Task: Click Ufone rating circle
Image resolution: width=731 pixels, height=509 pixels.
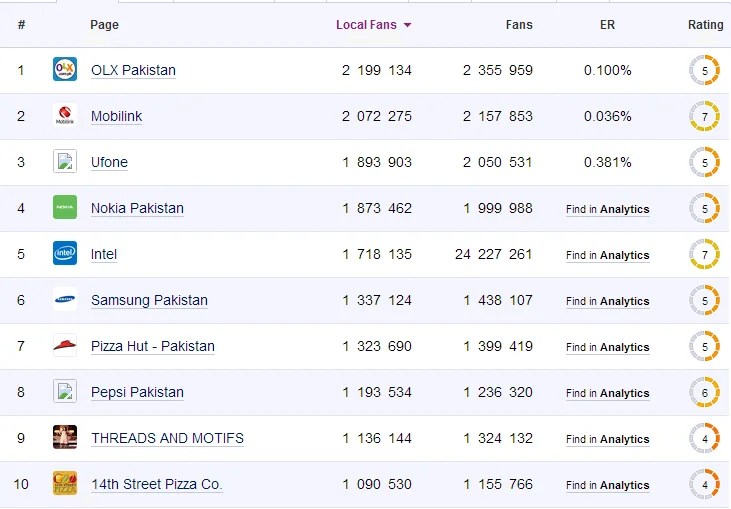Action: (x=704, y=162)
